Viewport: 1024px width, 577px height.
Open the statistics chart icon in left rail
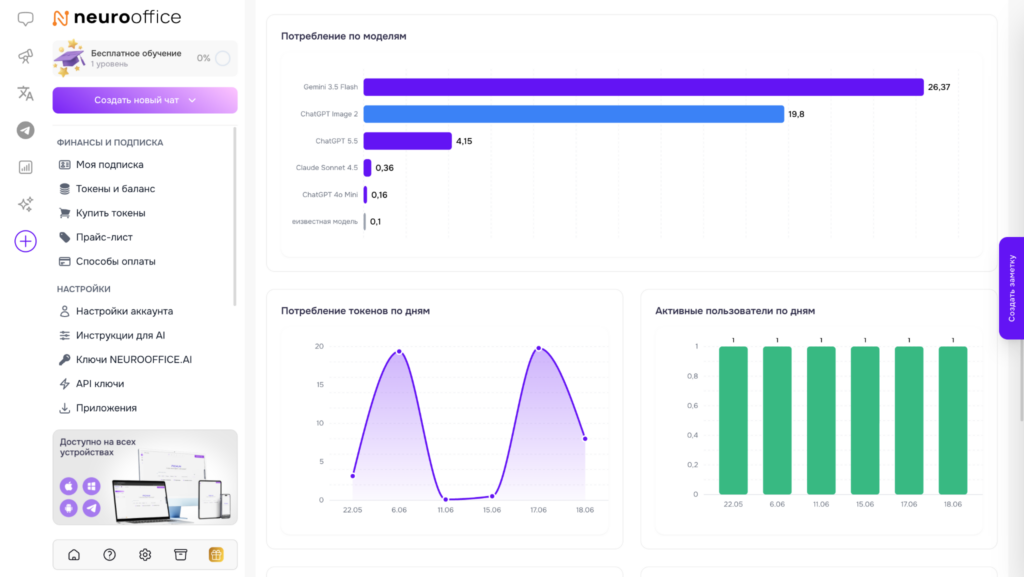tap(25, 168)
